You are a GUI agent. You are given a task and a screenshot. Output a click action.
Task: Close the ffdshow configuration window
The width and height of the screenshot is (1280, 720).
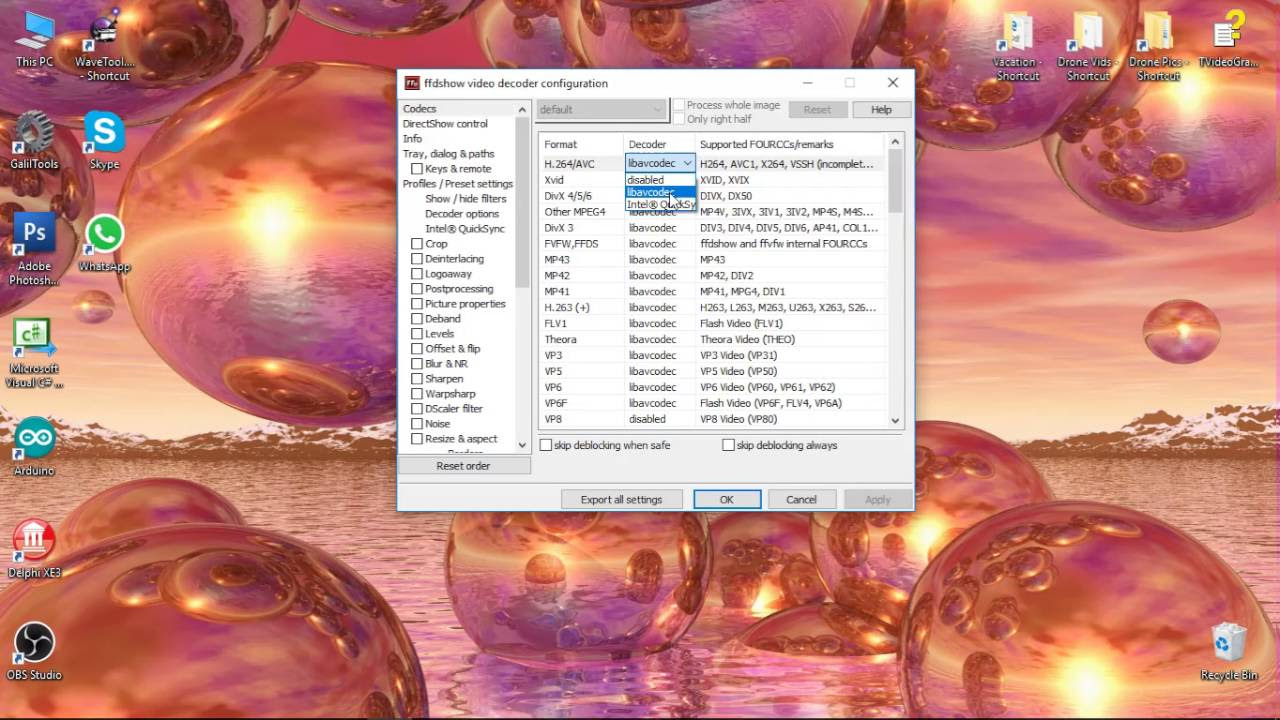point(892,83)
